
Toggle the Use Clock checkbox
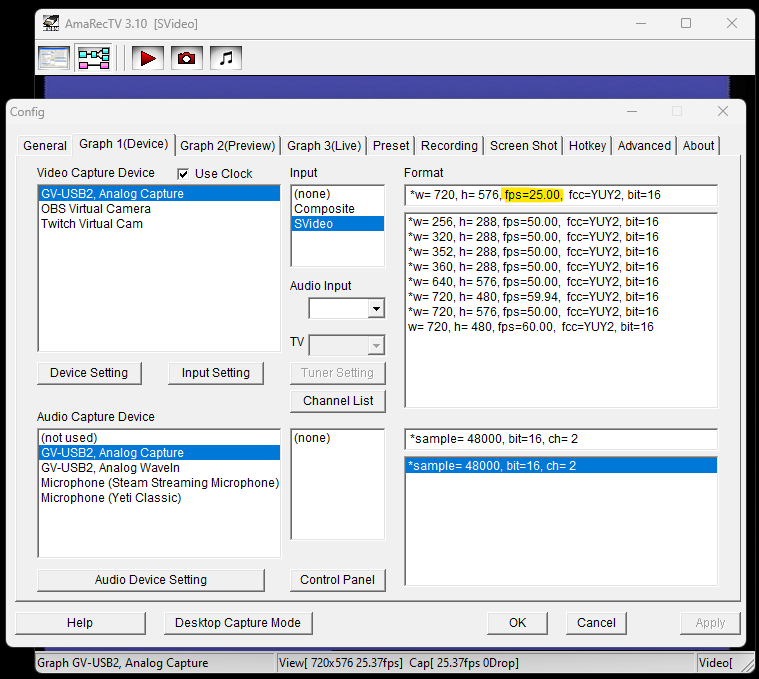click(x=183, y=174)
